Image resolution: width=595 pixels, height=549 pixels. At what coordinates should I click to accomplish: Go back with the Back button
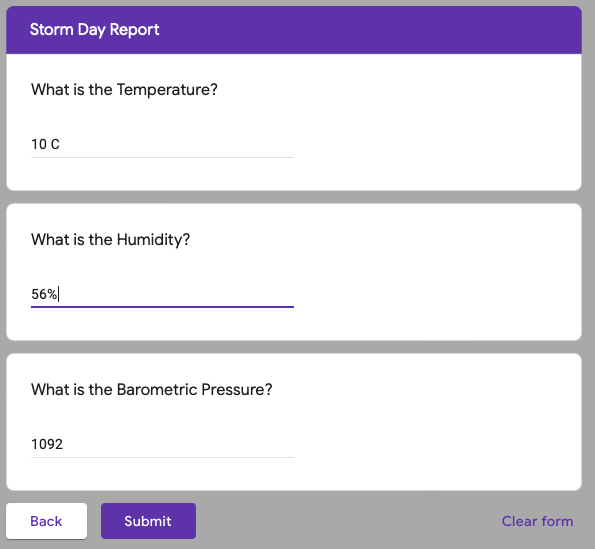coord(46,521)
